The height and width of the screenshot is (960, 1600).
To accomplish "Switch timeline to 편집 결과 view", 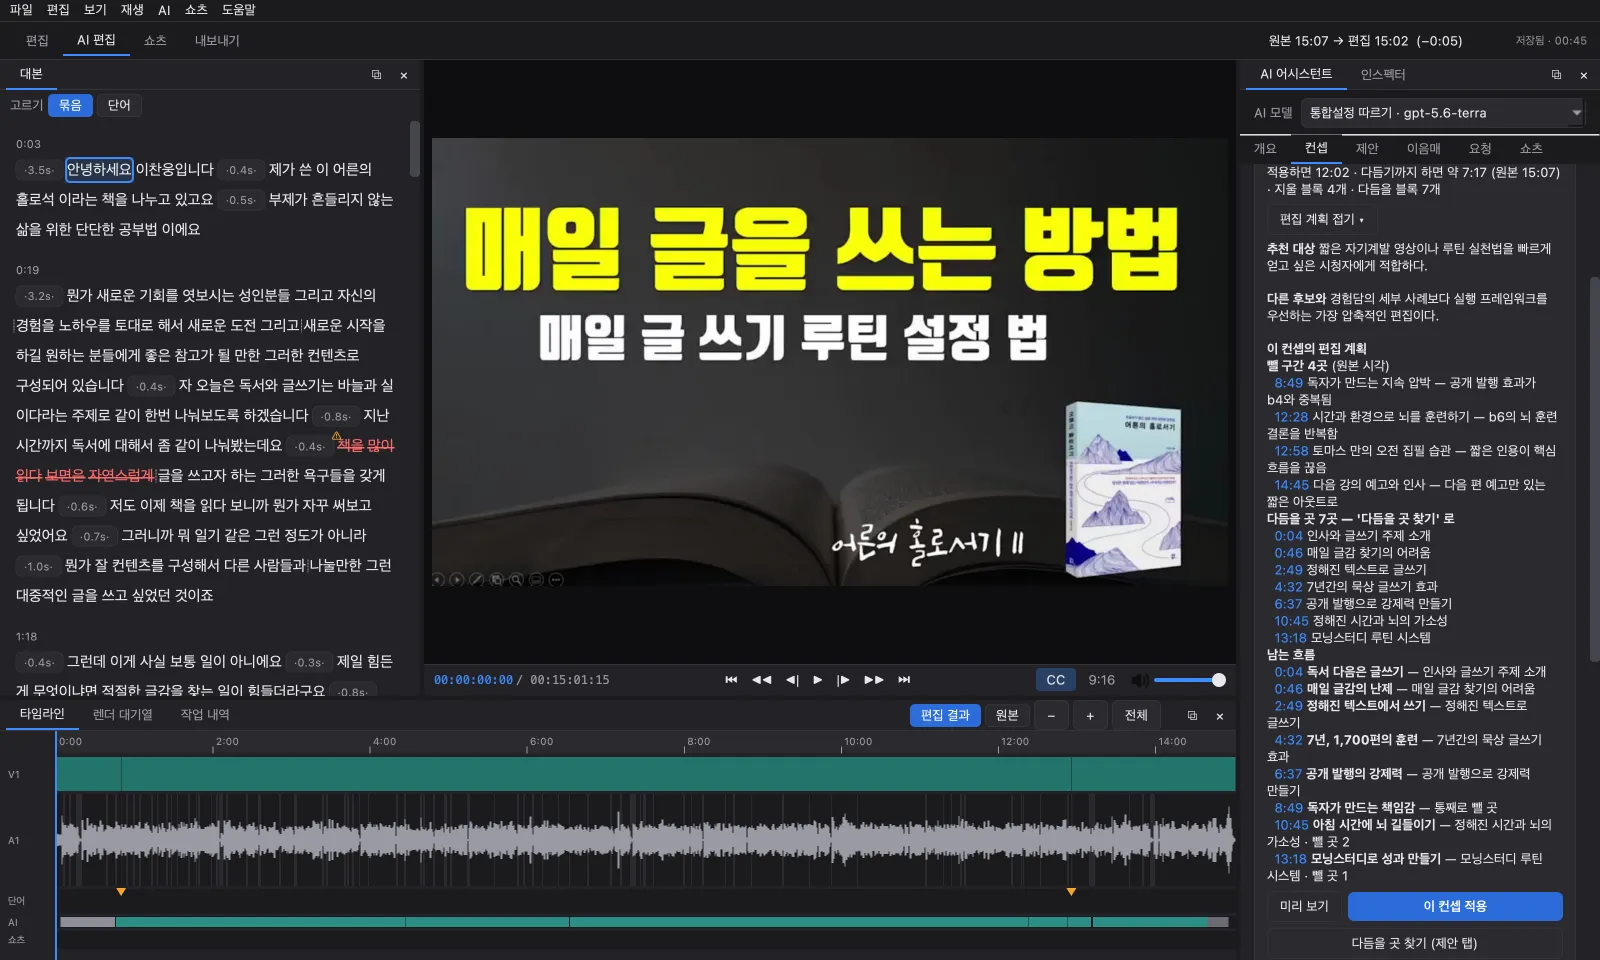I will [945, 716].
